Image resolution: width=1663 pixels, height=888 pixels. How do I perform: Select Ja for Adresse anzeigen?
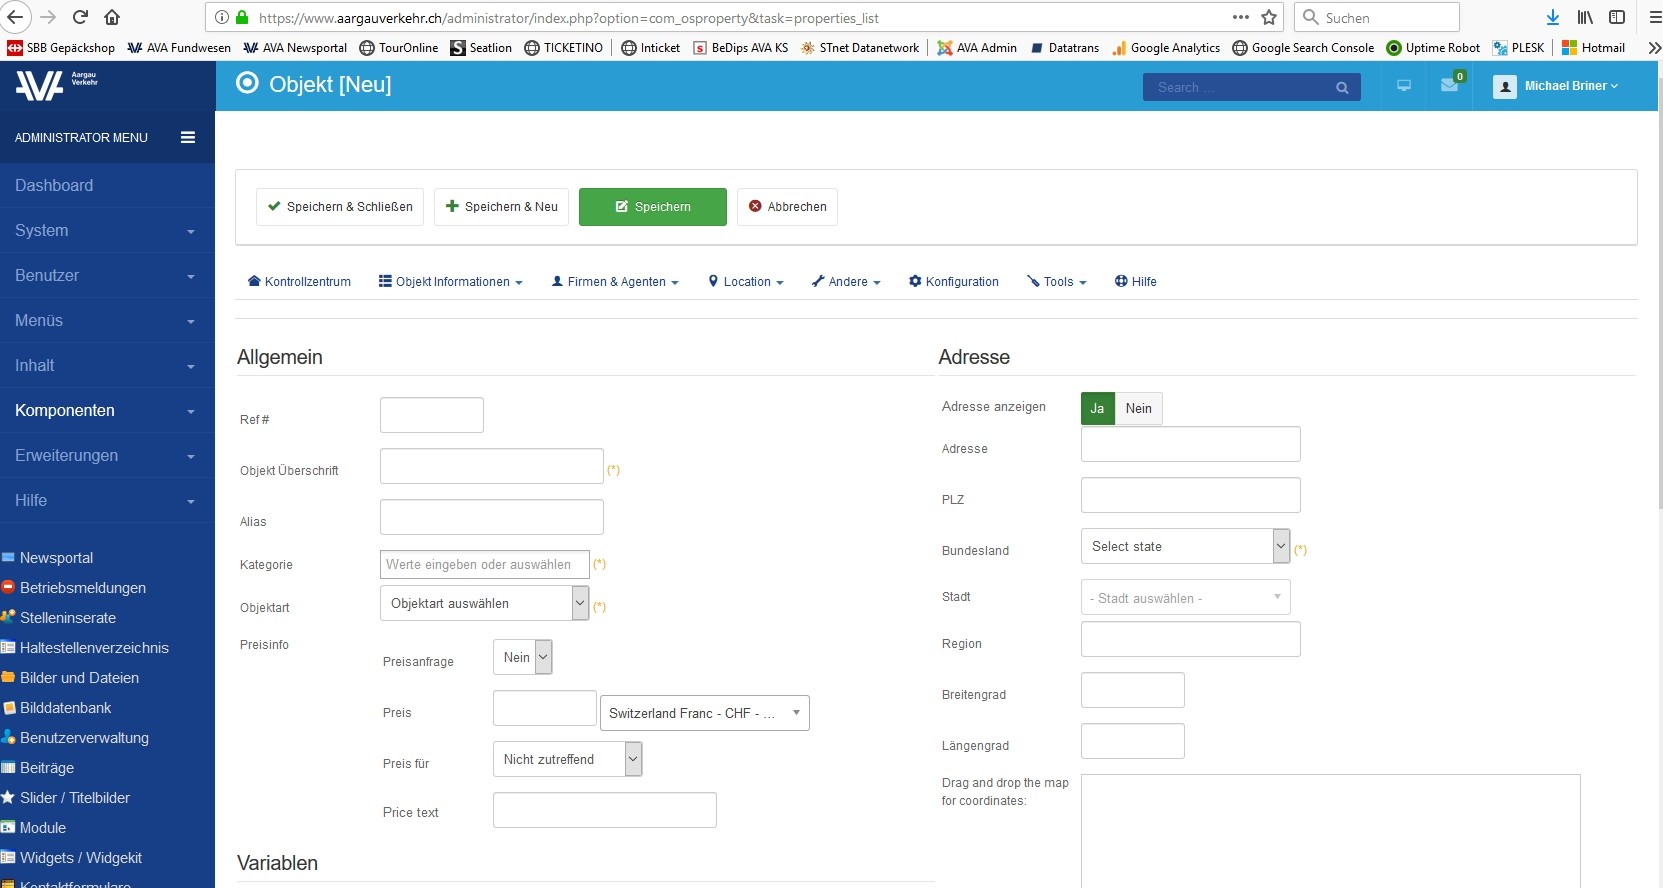pos(1097,408)
